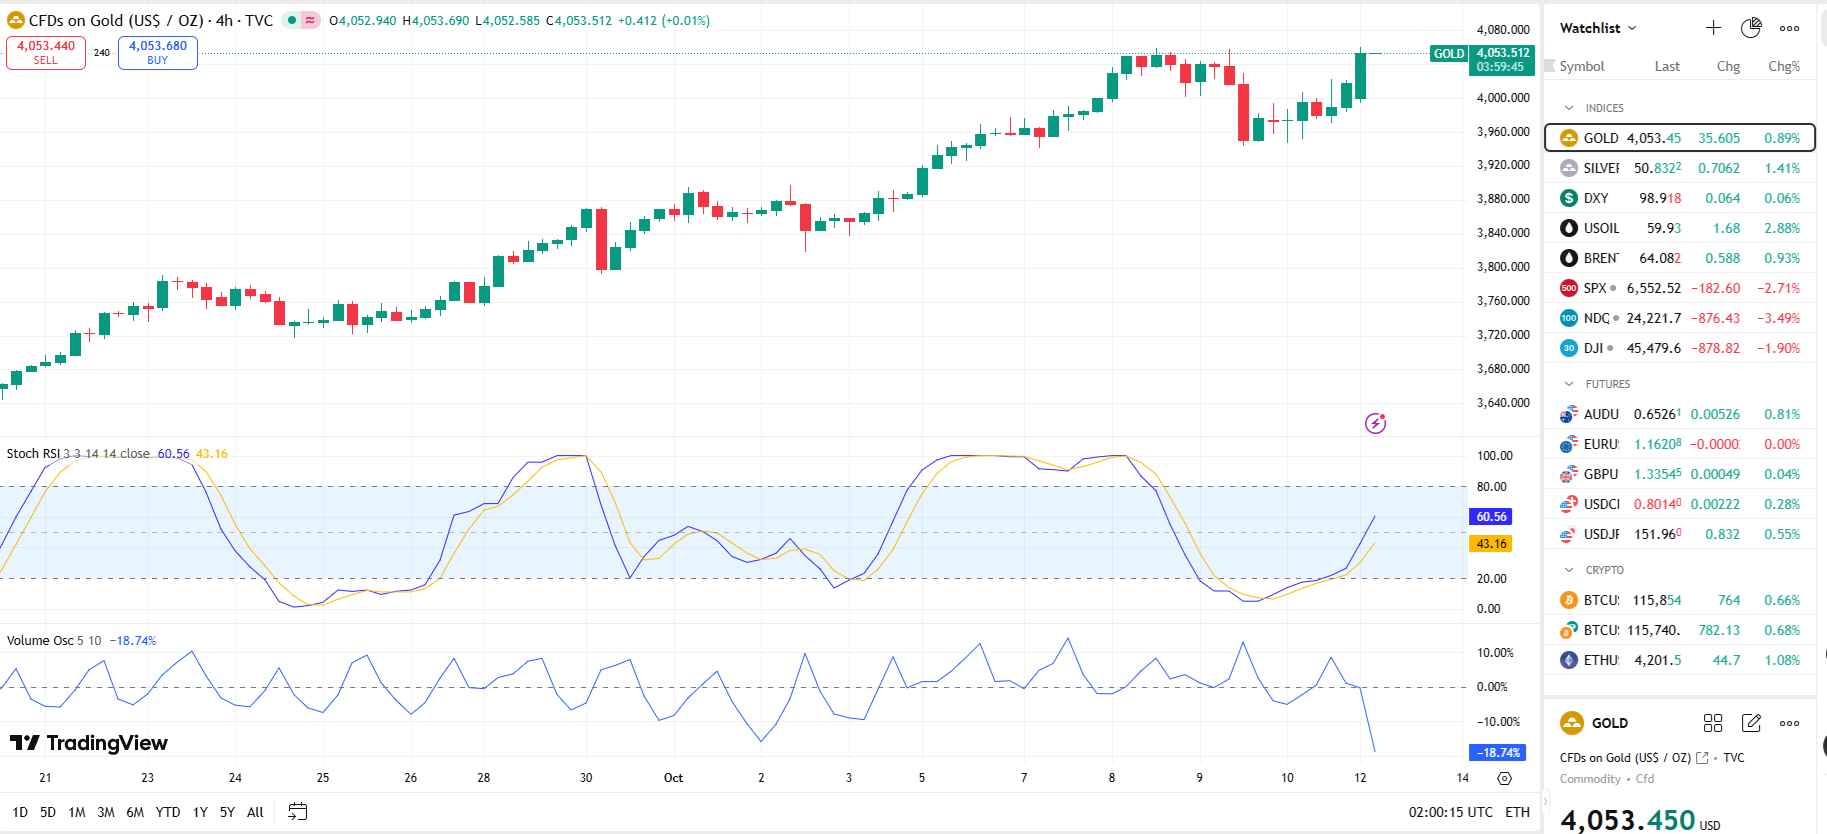Click the lightning bolt icon on the chart
The width and height of the screenshot is (1827, 834).
click(x=1376, y=423)
